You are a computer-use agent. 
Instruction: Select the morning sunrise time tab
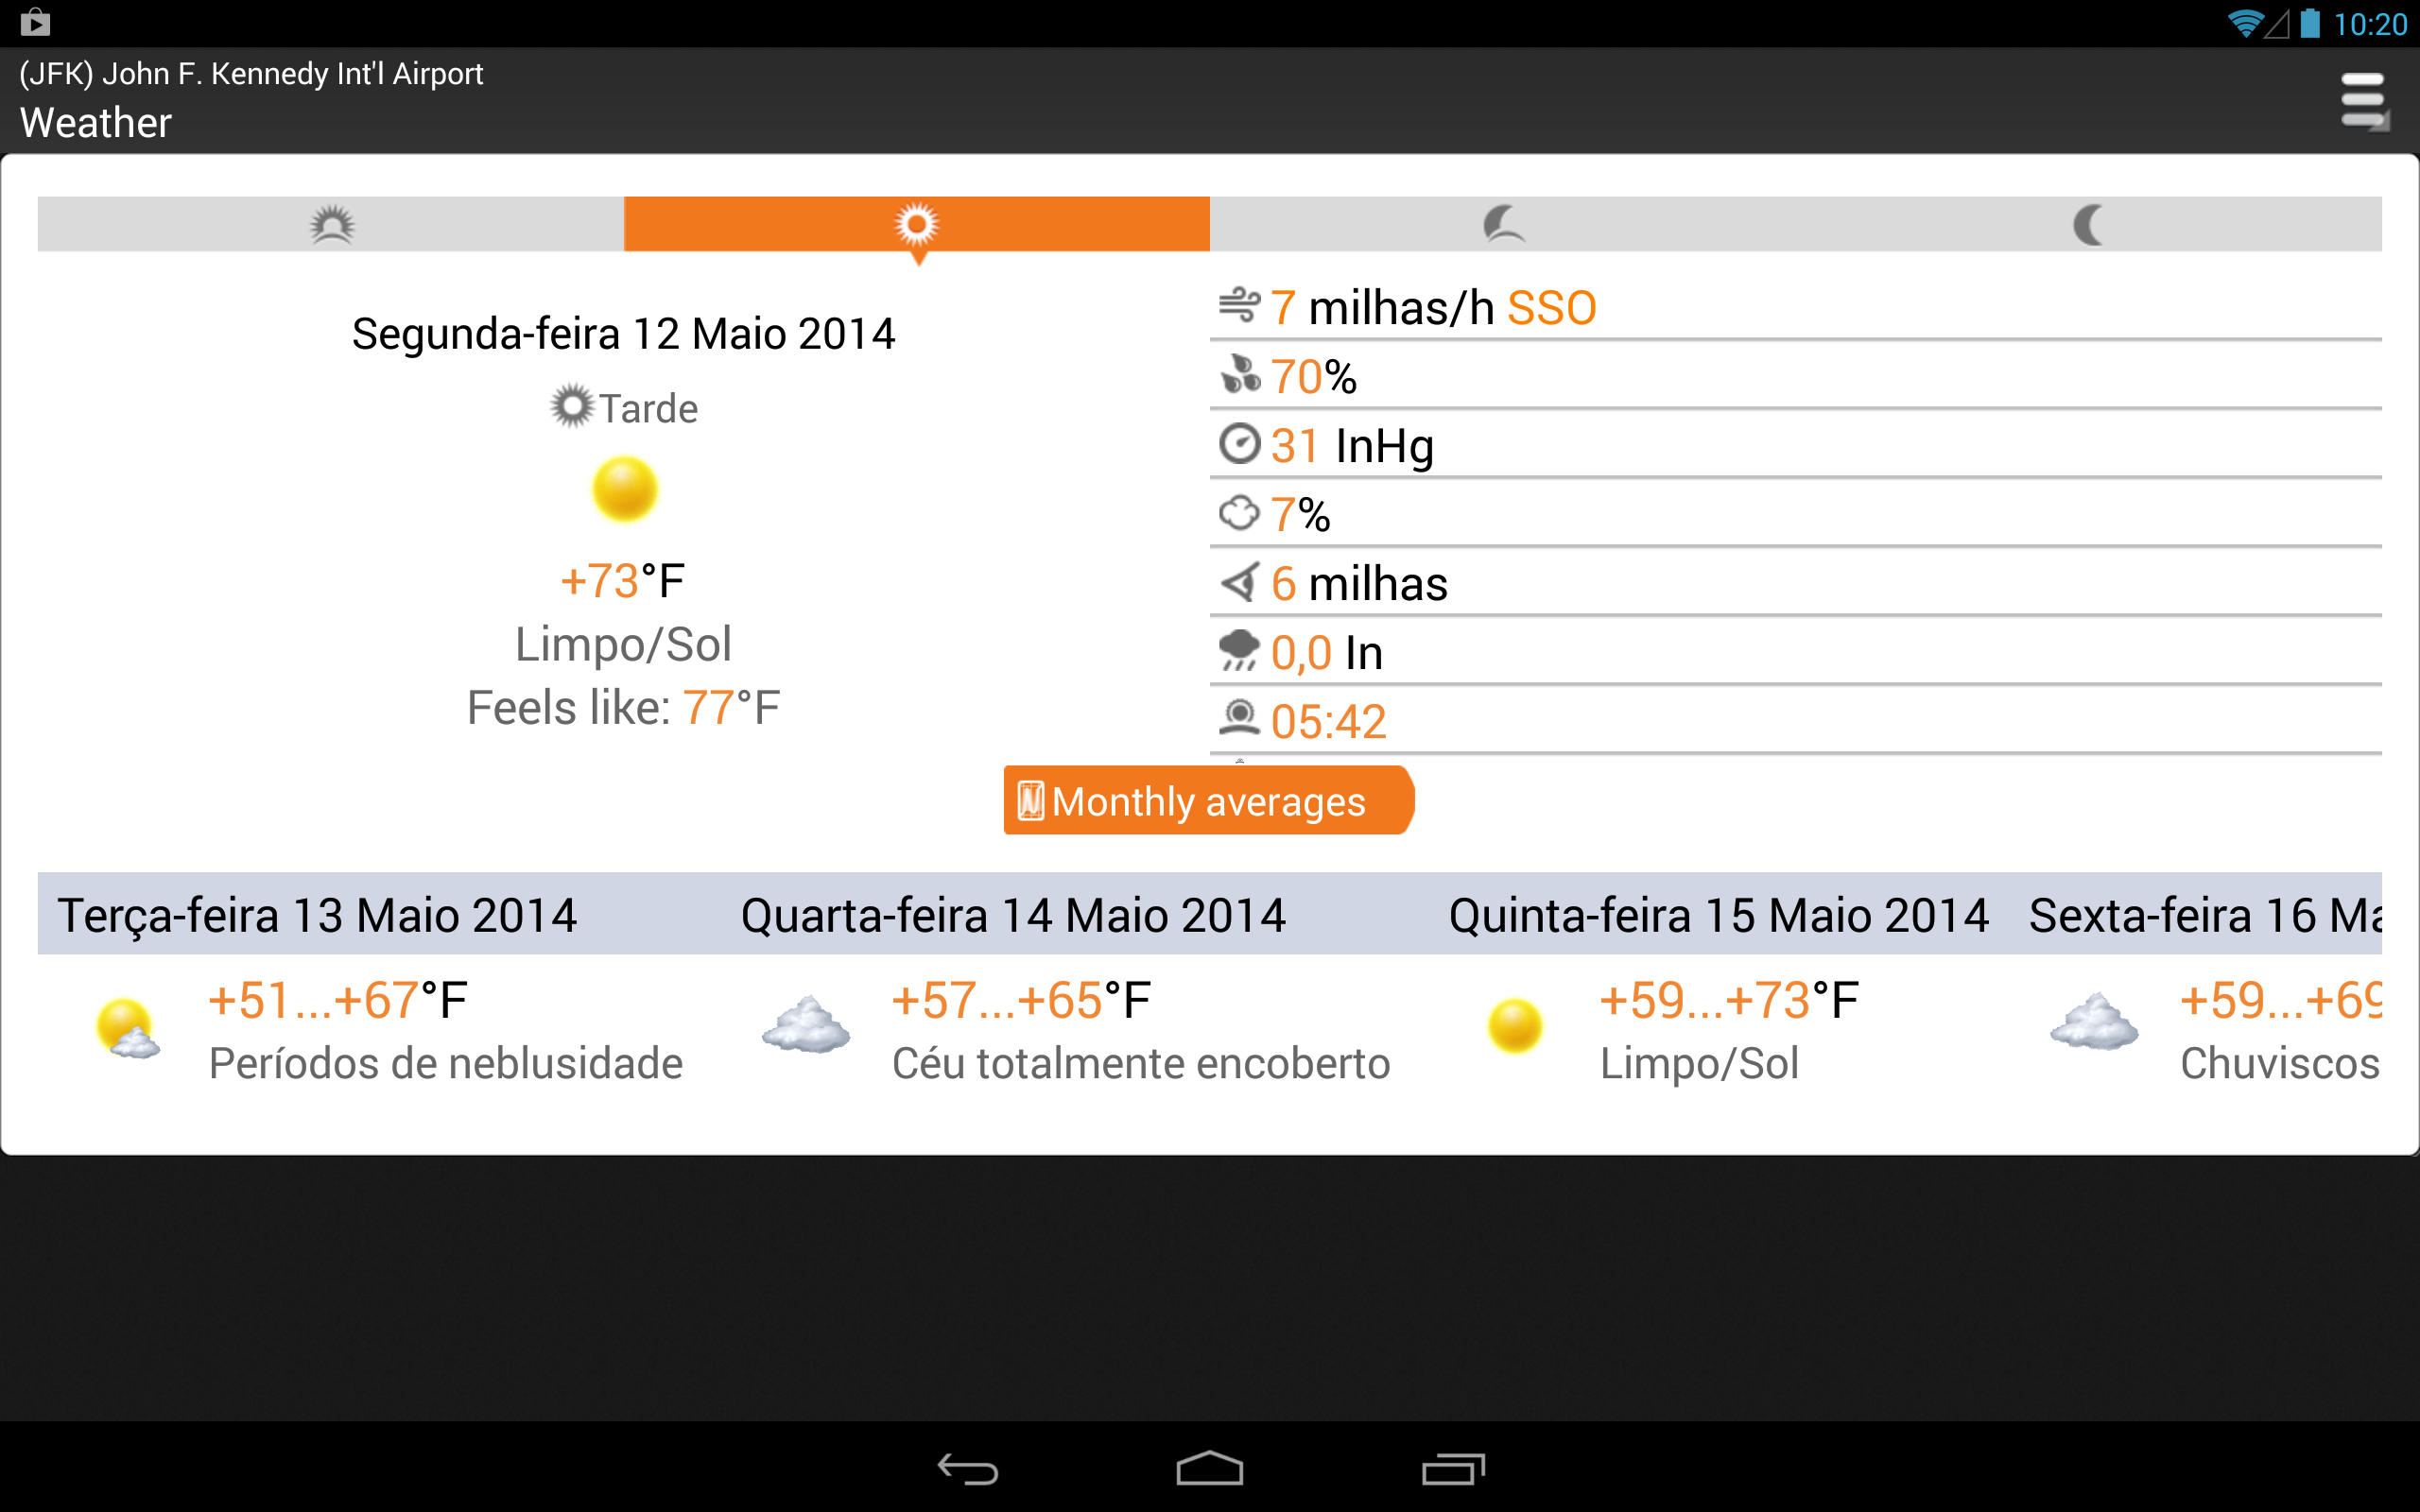331,224
